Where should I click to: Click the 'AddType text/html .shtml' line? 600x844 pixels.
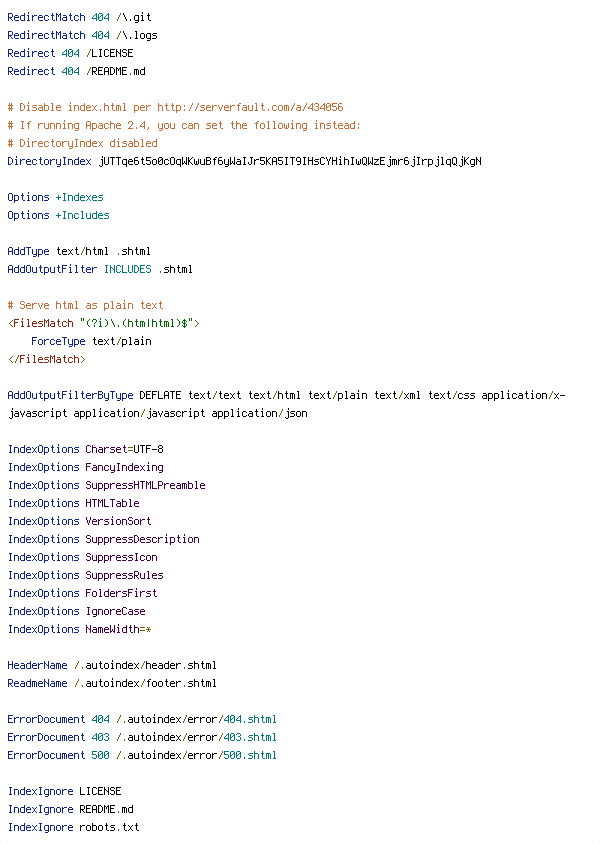[x=79, y=251]
